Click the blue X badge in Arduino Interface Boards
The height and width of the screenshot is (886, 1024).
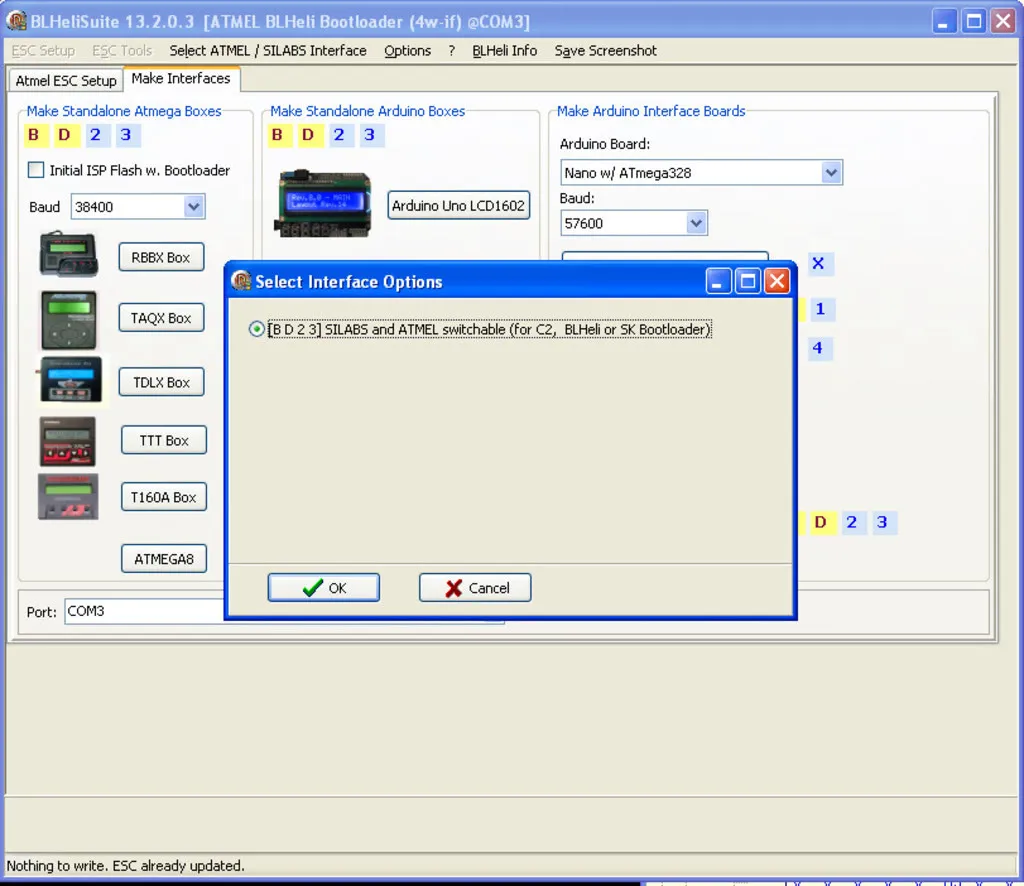818,264
